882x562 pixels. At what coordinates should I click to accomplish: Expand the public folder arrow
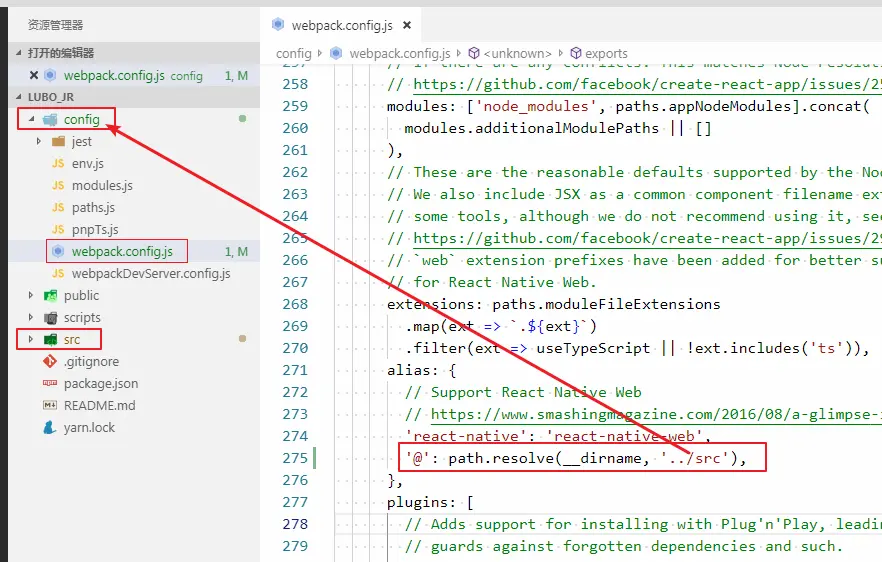pos(31,295)
